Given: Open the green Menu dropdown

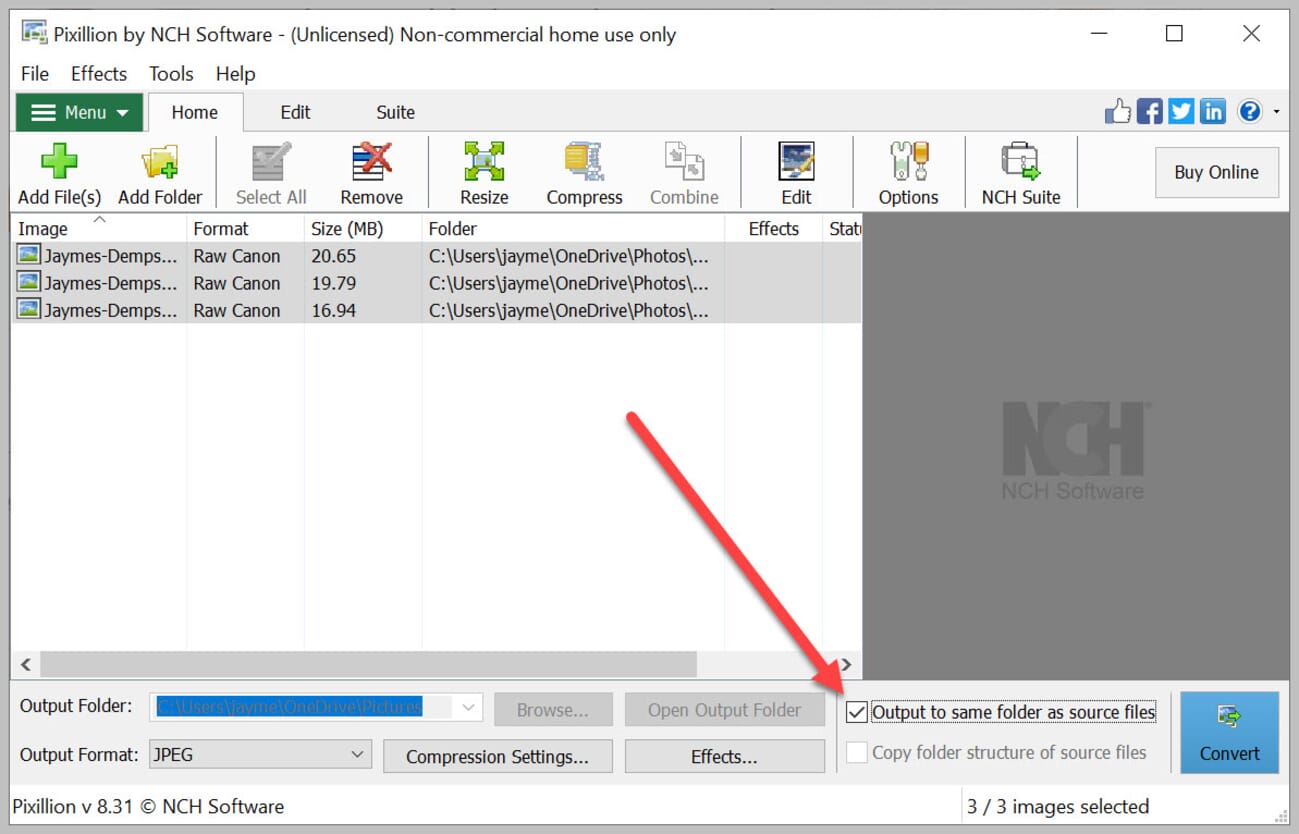Looking at the screenshot, I should pyautogui.click(x=78, y=112).
